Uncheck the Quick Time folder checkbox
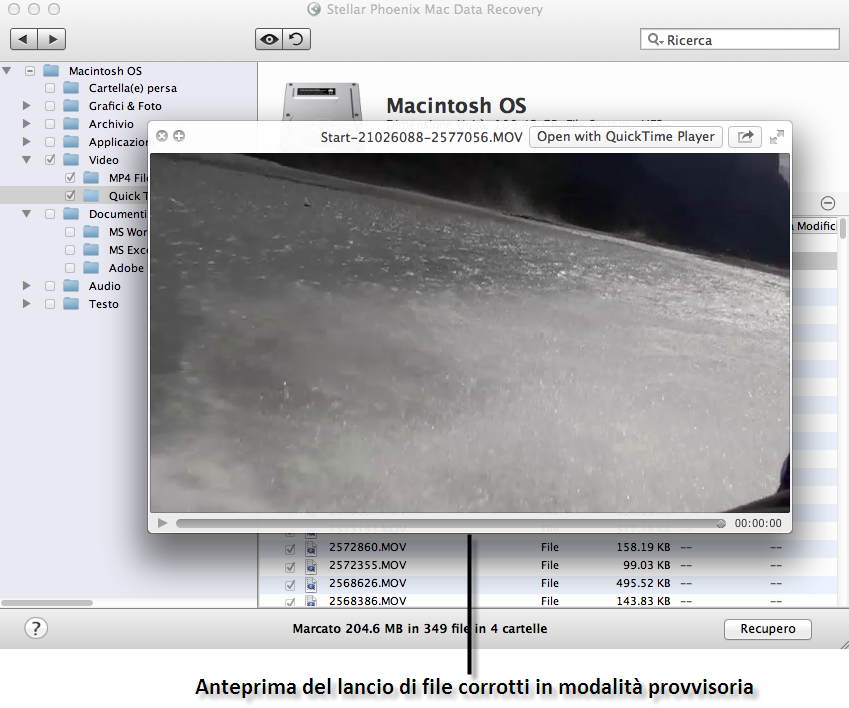The width and height of the screenshot is (849, 708). click(x=70, y=195)
